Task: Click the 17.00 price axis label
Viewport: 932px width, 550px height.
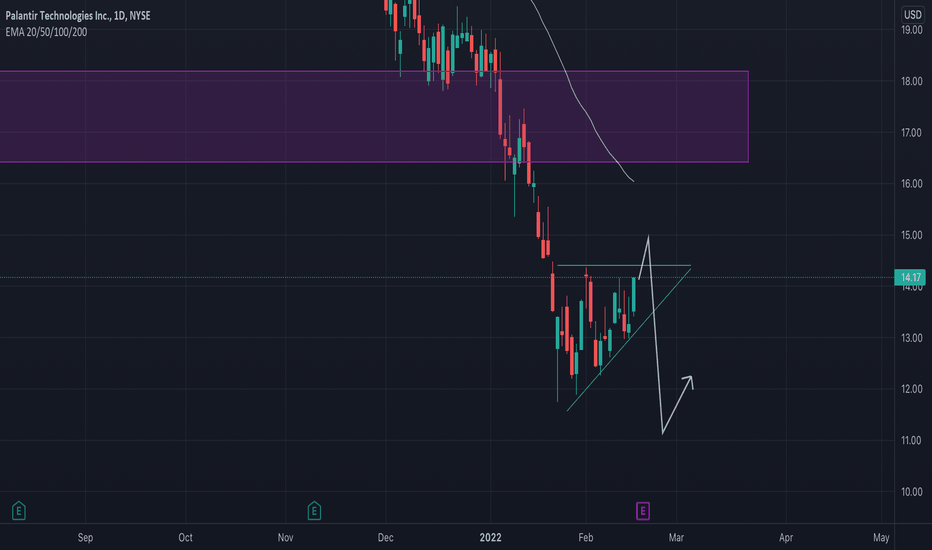Action: (912, 133)
